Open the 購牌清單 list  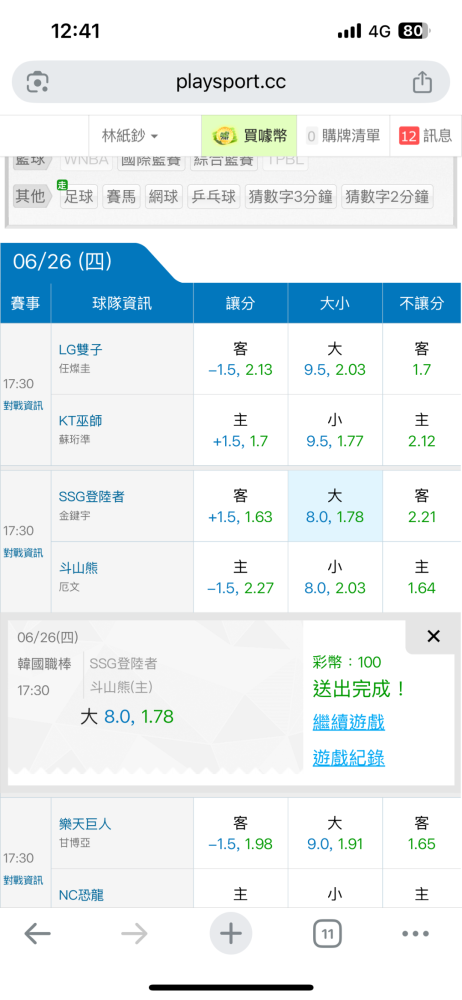coord(343,135)
